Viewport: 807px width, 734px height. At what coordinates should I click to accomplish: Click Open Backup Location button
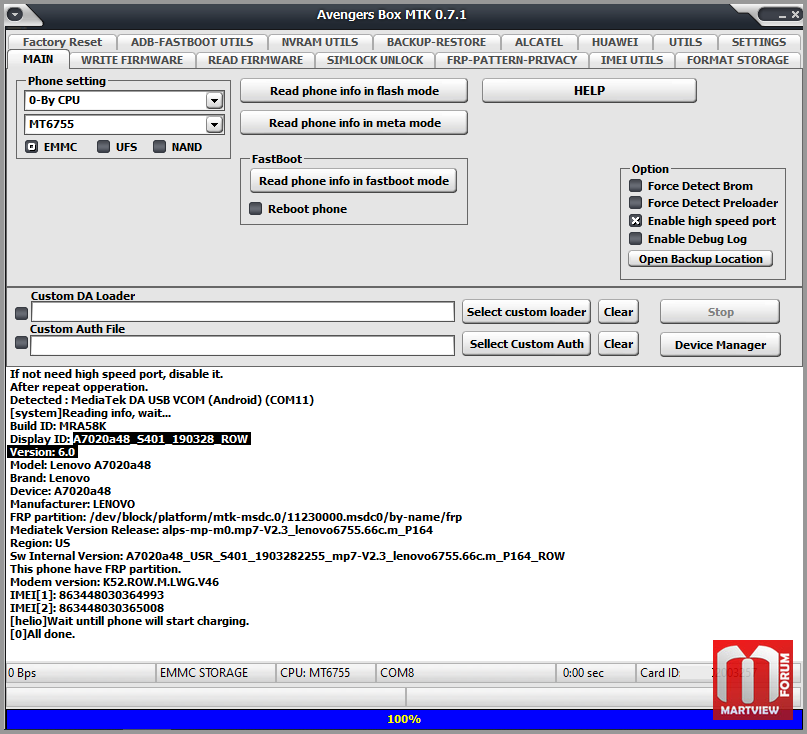coord(700,259)
